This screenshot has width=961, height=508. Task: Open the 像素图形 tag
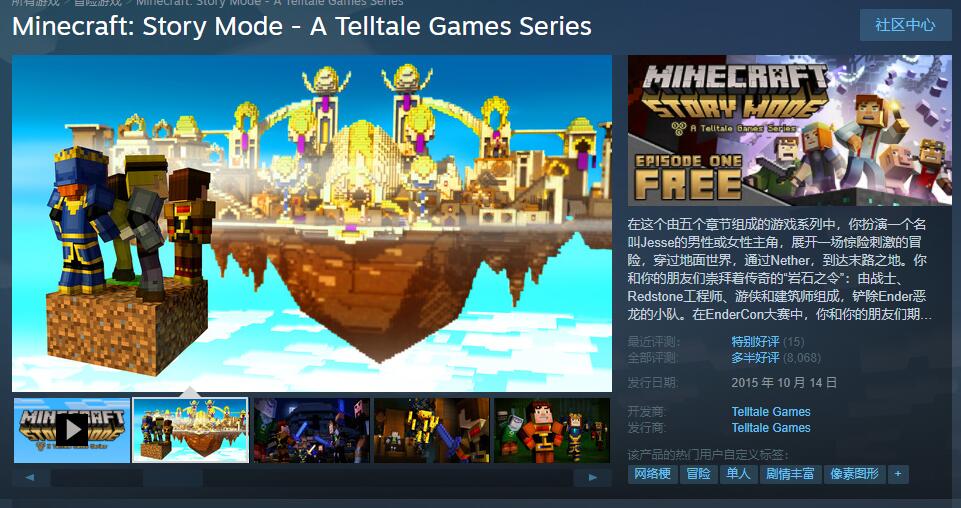point(854,474)
